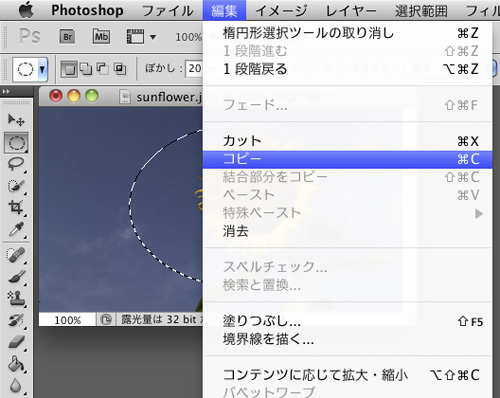Choose カット from the edit menu
500x398 pixels.
[x=348, y=141]
